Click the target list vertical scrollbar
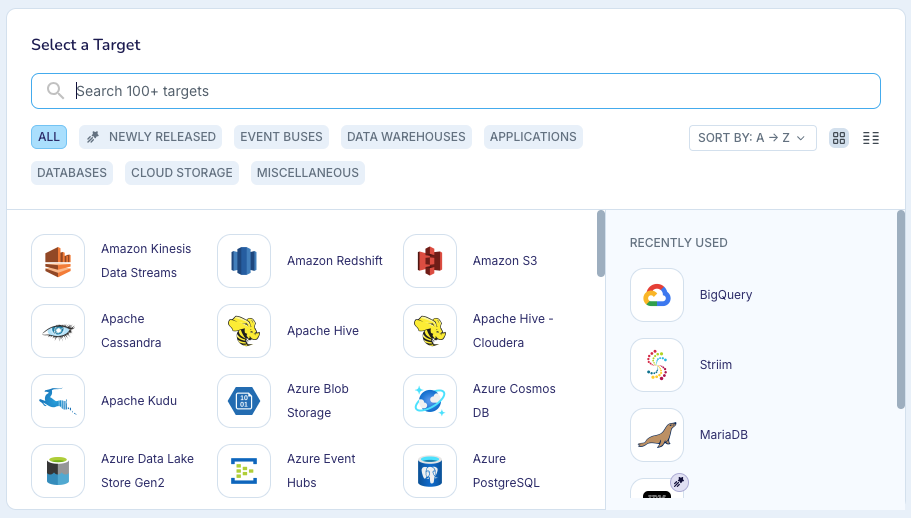The image size is (911, 518). [600, 244]
